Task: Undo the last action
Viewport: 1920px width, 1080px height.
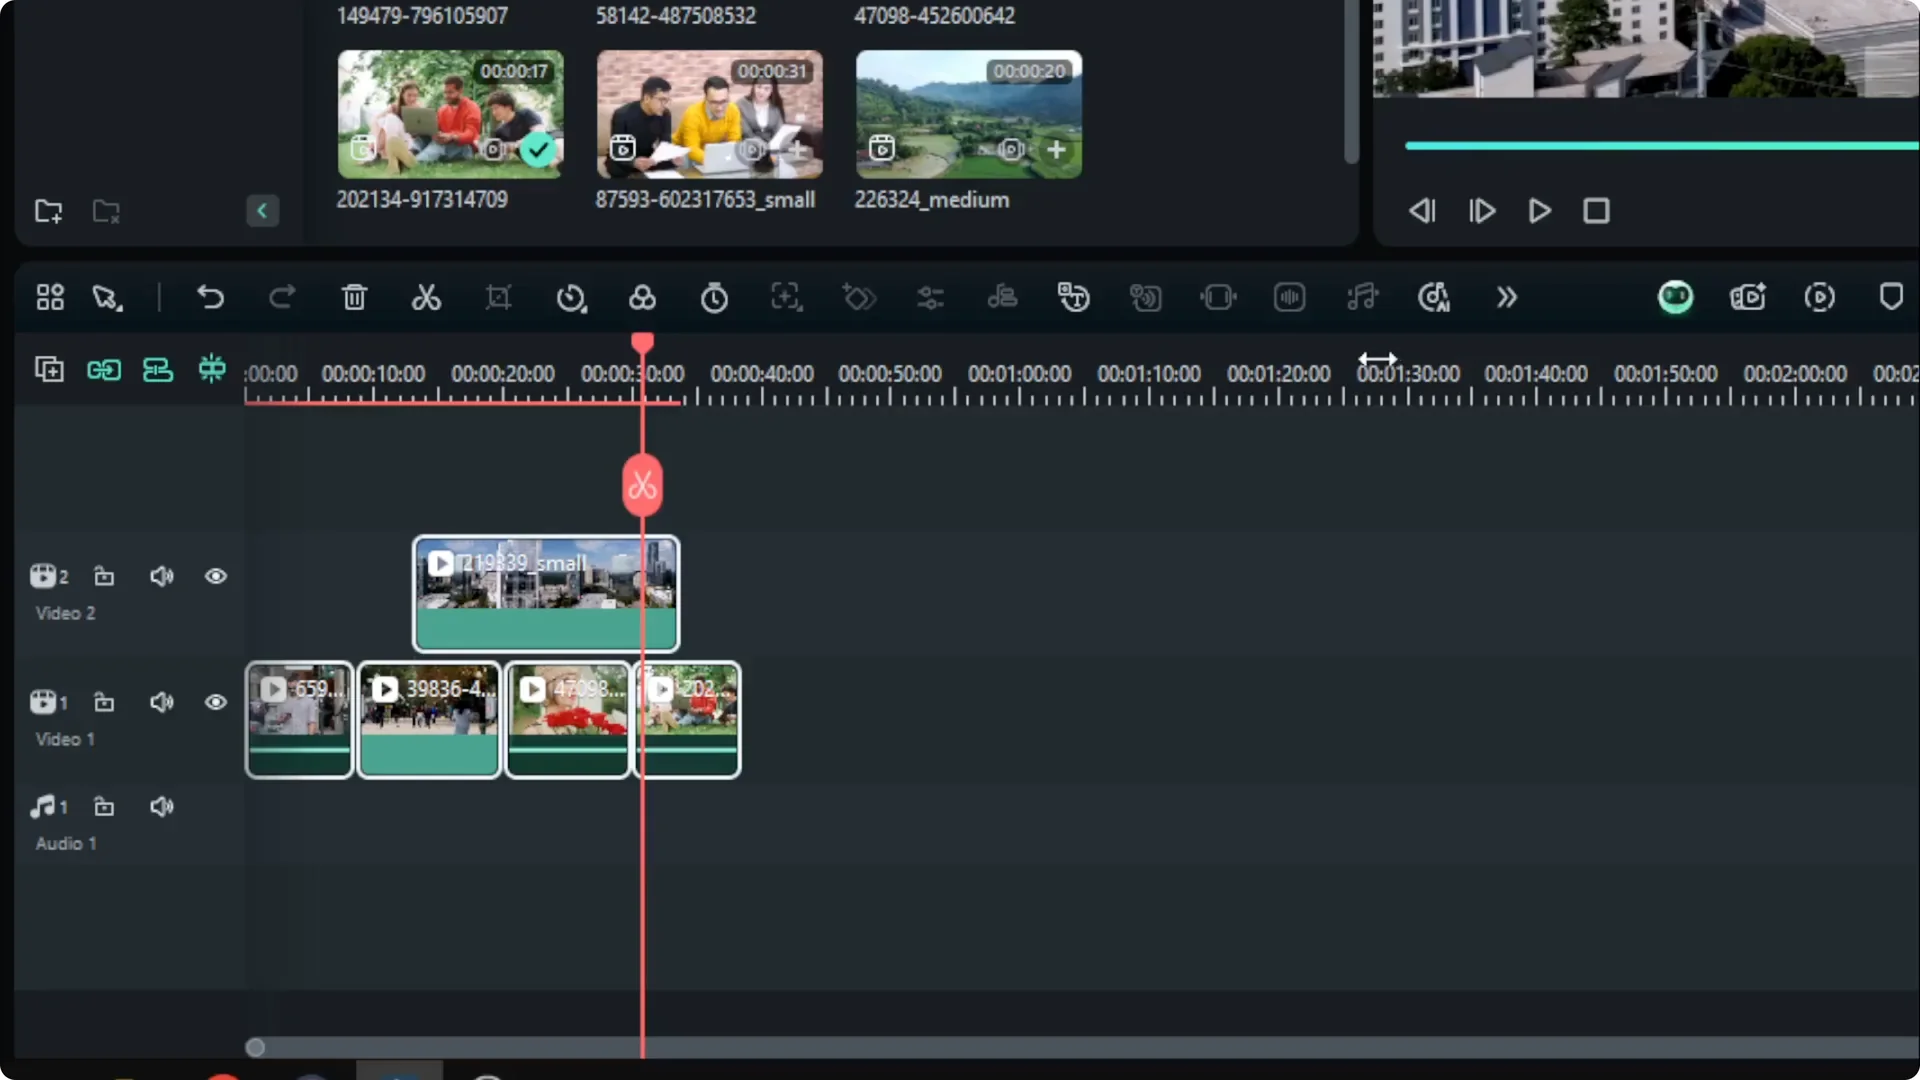Action: pos(210,297)
